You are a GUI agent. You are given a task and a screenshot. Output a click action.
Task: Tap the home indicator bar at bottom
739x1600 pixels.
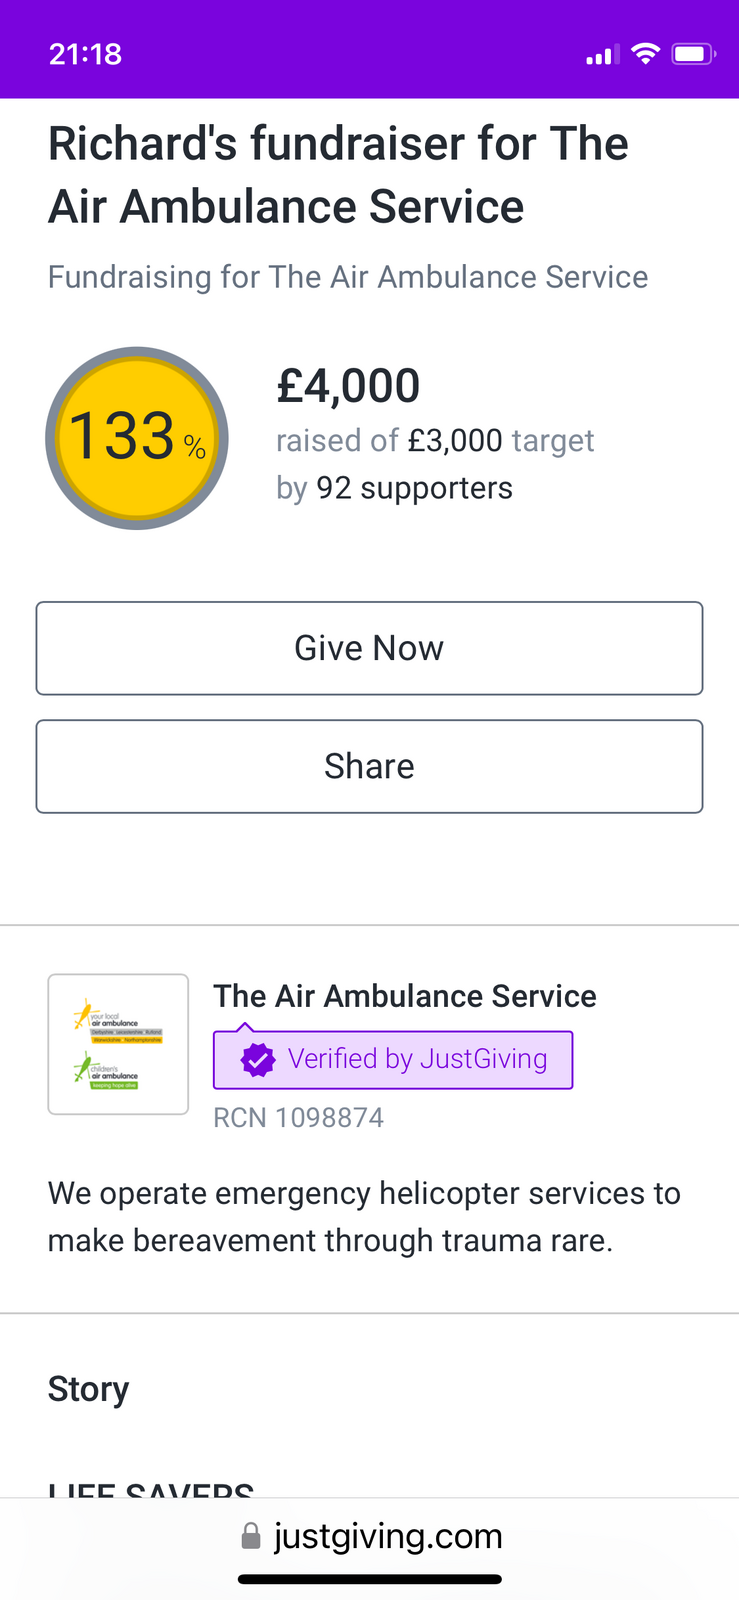(370, 1580)
